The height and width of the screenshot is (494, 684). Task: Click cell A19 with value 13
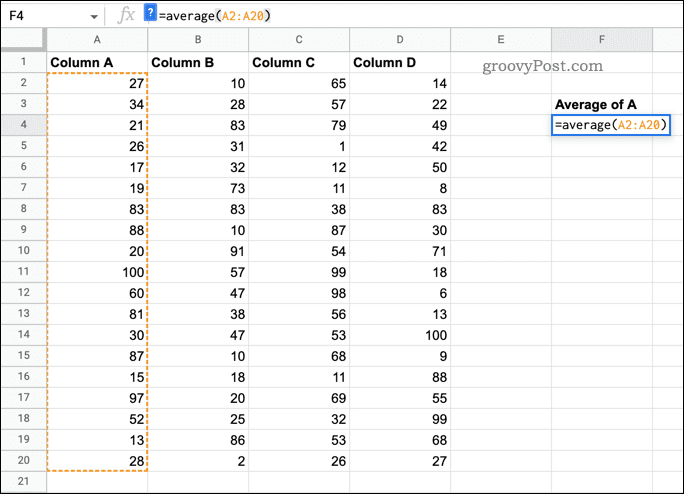pyautogui.click(x=97, y=440)
